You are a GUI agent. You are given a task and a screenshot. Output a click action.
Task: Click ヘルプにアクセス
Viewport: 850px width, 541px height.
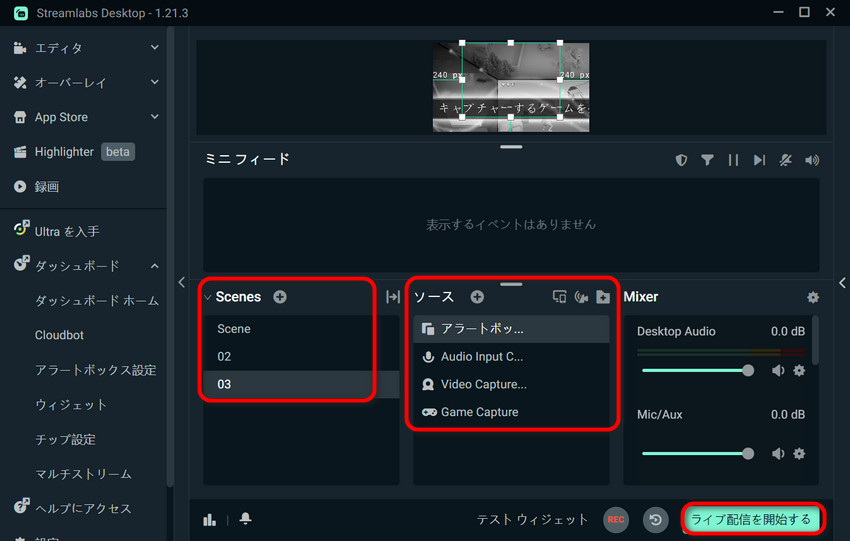pos(84,508)
